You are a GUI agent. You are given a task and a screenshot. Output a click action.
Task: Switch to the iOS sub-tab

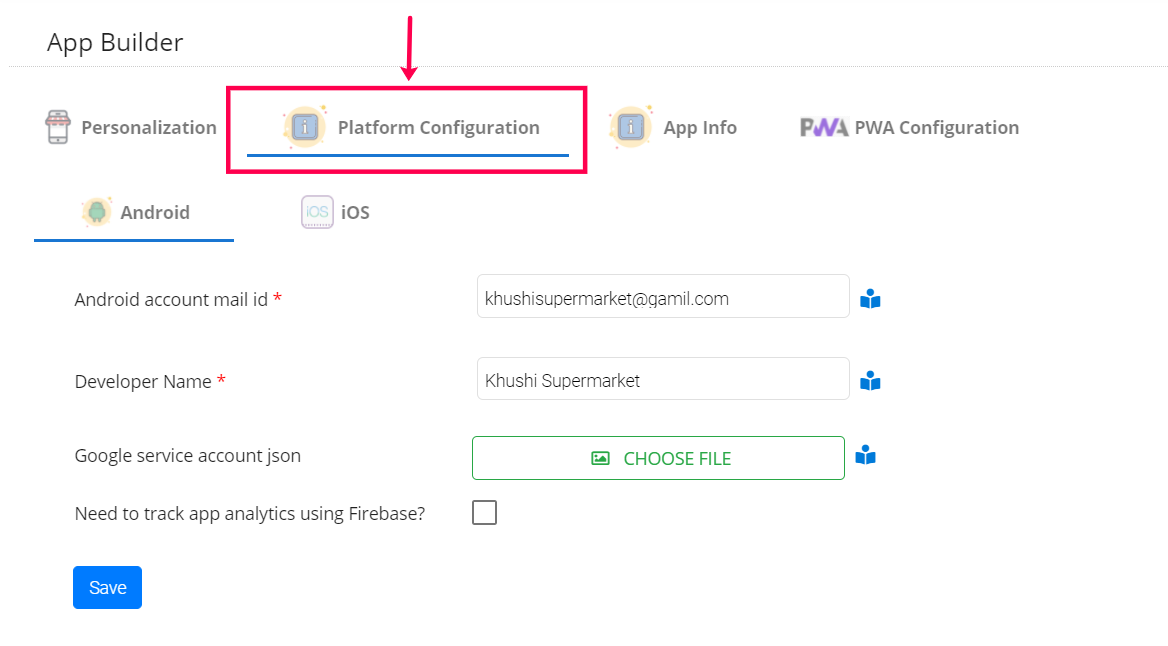354,212
